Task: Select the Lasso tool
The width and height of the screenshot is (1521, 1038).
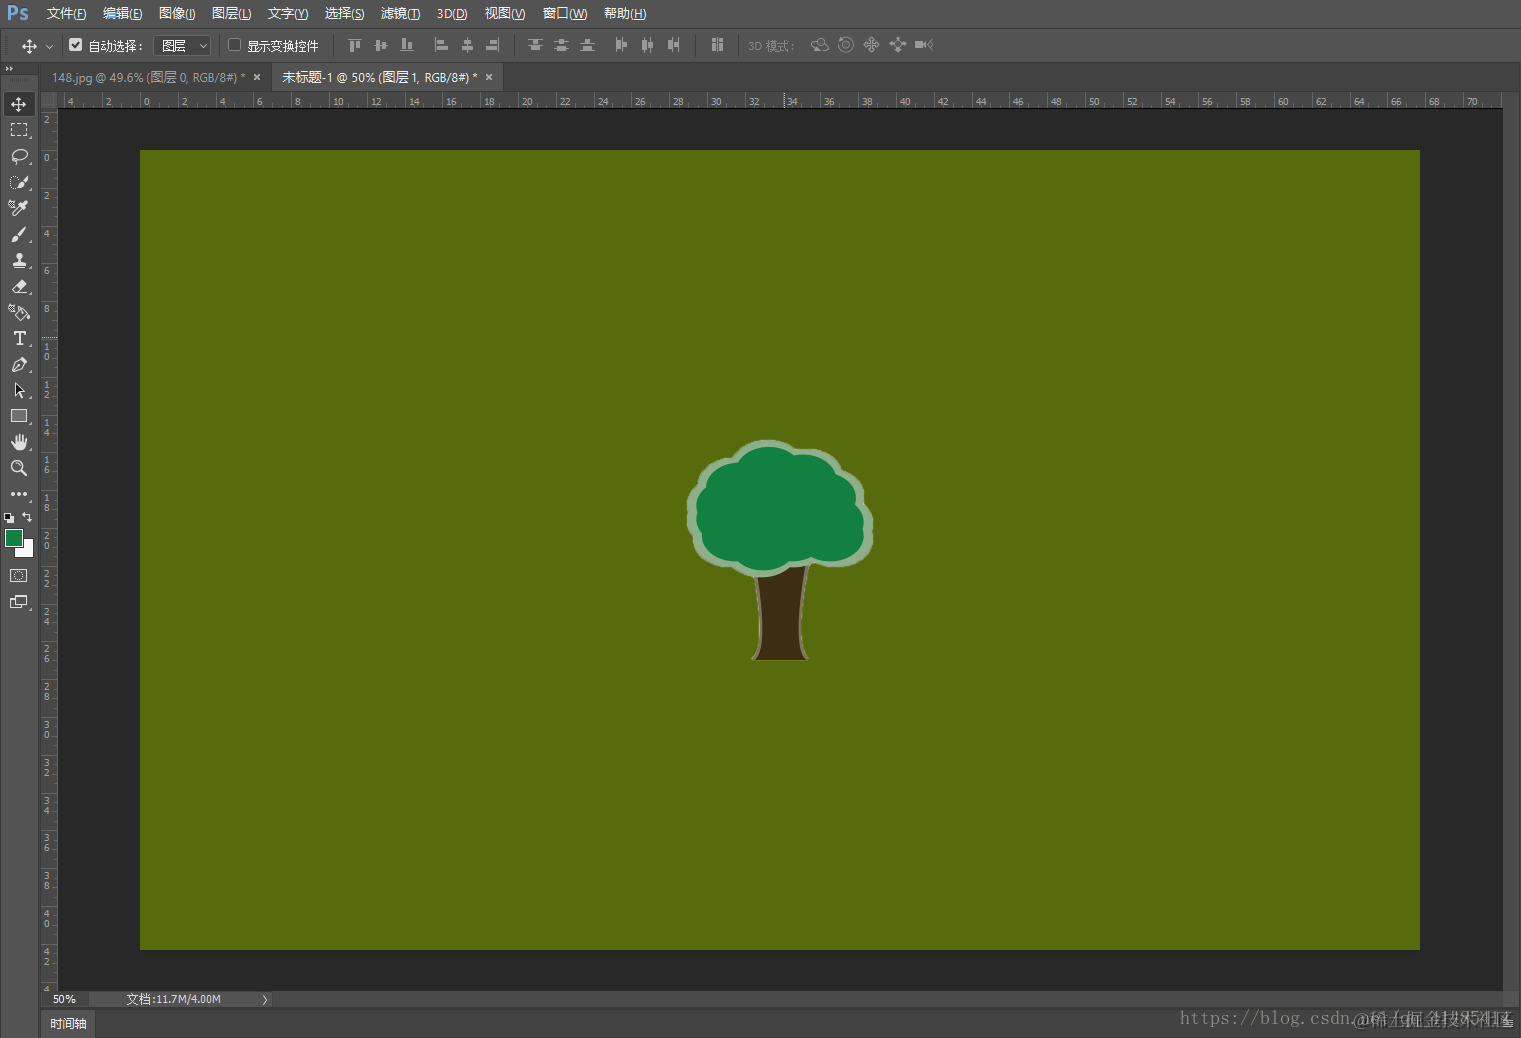Action: click(19, 156)
